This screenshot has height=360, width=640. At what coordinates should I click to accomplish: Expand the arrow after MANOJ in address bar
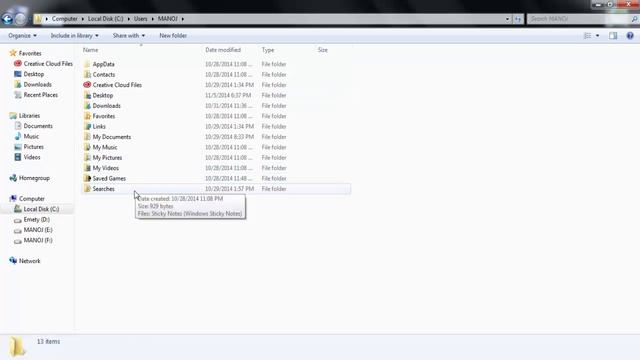[182, 19]
